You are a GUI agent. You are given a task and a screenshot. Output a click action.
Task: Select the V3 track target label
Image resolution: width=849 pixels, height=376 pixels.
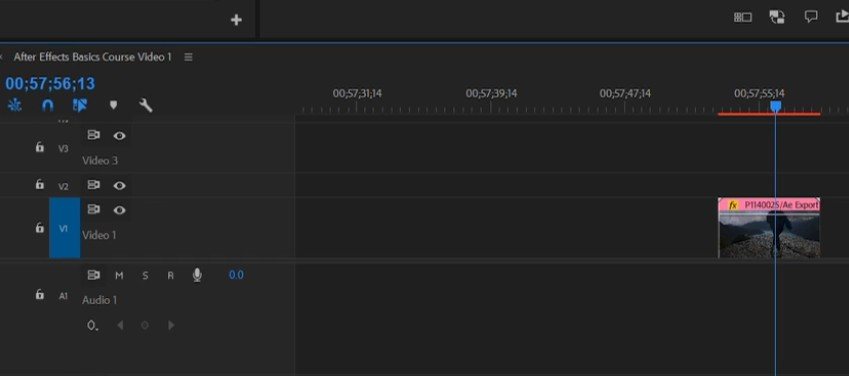click(63, 148)
